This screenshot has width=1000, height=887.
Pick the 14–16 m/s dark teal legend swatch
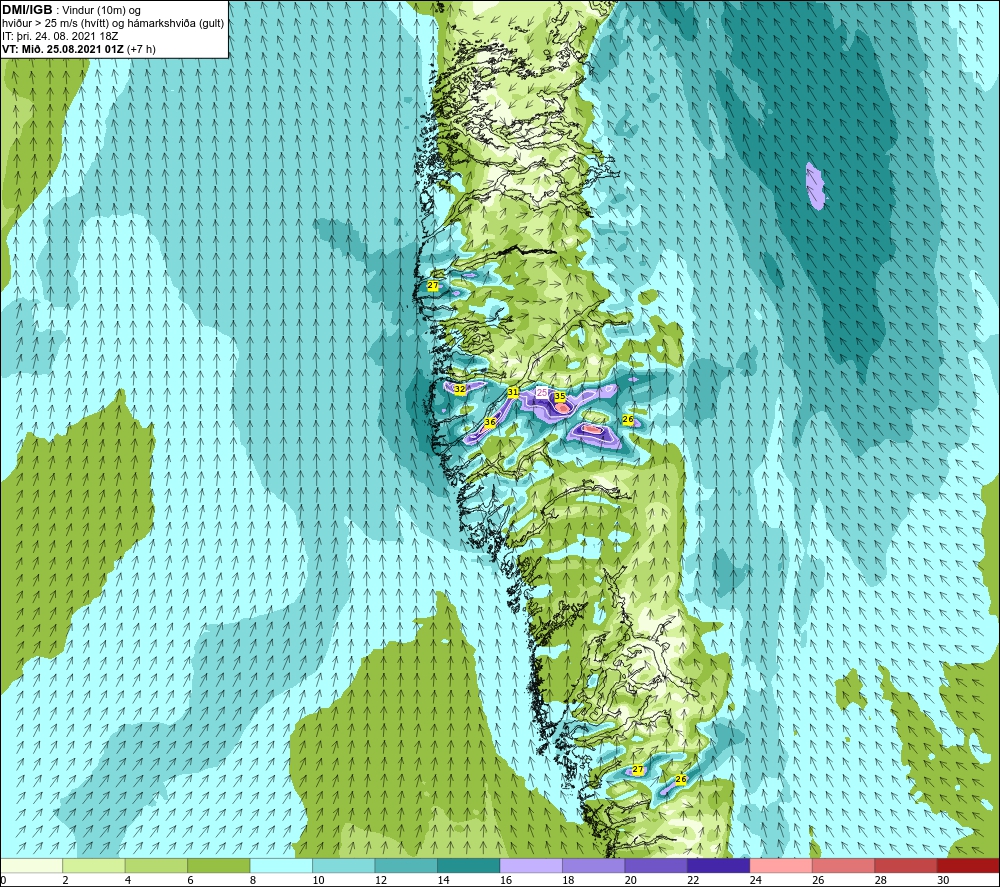click(x=469, y=866)
